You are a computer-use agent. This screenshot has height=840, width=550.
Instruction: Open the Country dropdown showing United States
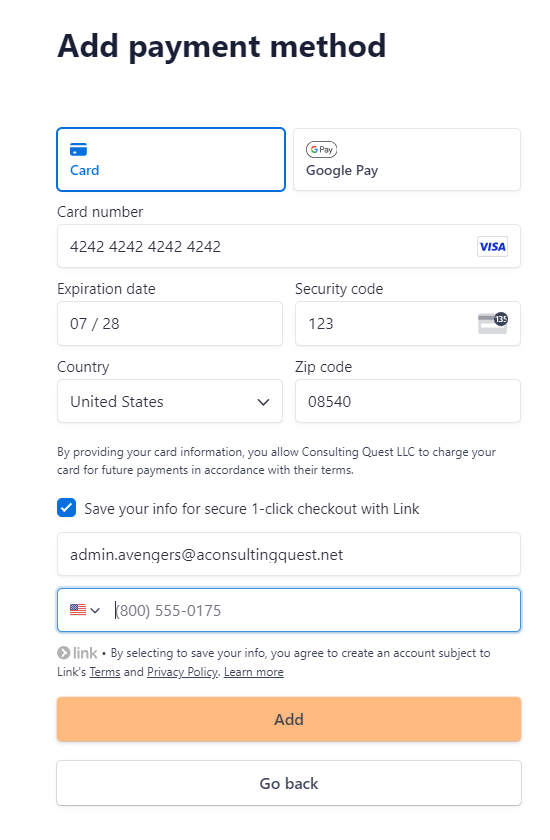(170, 401)
